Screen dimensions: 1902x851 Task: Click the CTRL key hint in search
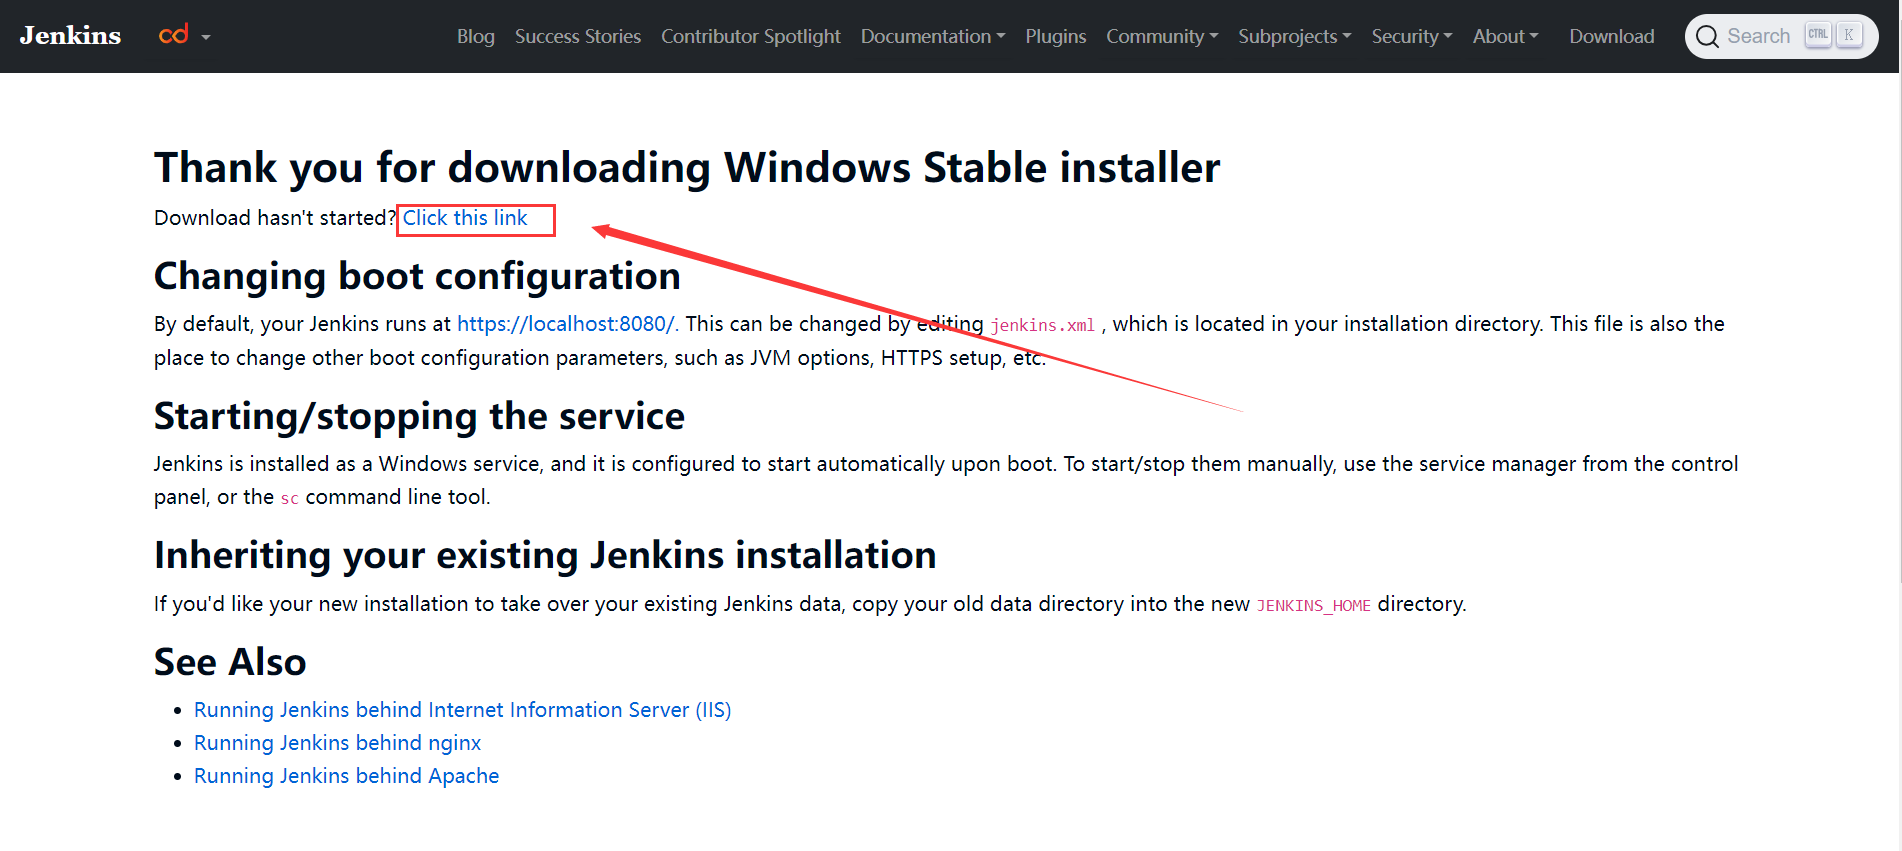tap(1818, 35)
